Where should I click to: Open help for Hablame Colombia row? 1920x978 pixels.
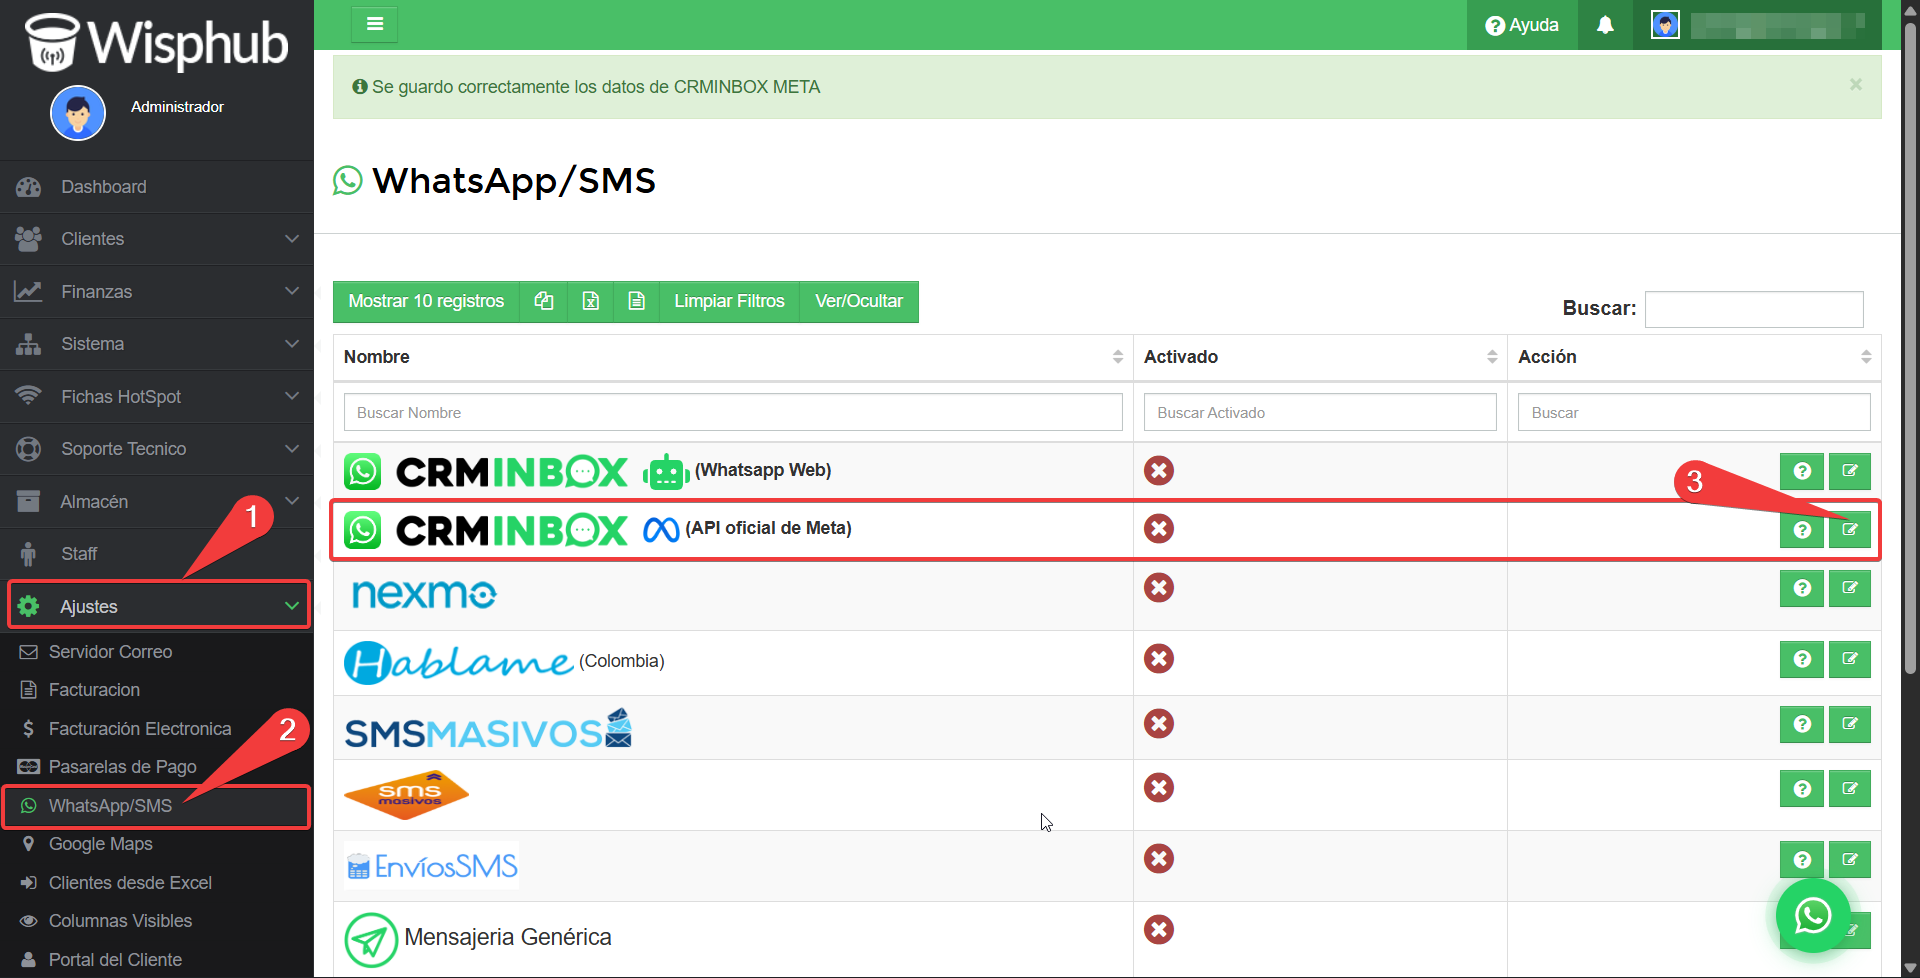pyautogui.click(x=1802, y=659)
